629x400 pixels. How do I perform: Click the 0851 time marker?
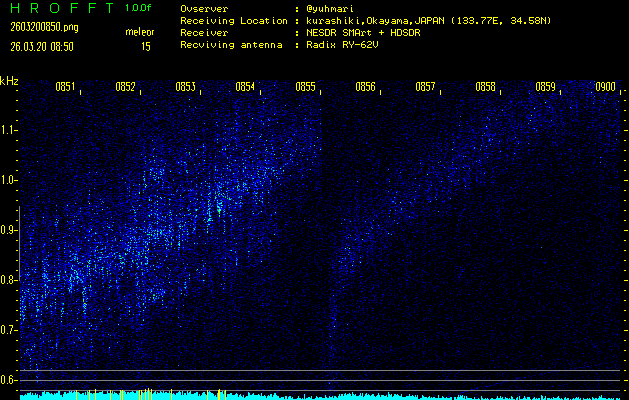click(x=66, y=87)
